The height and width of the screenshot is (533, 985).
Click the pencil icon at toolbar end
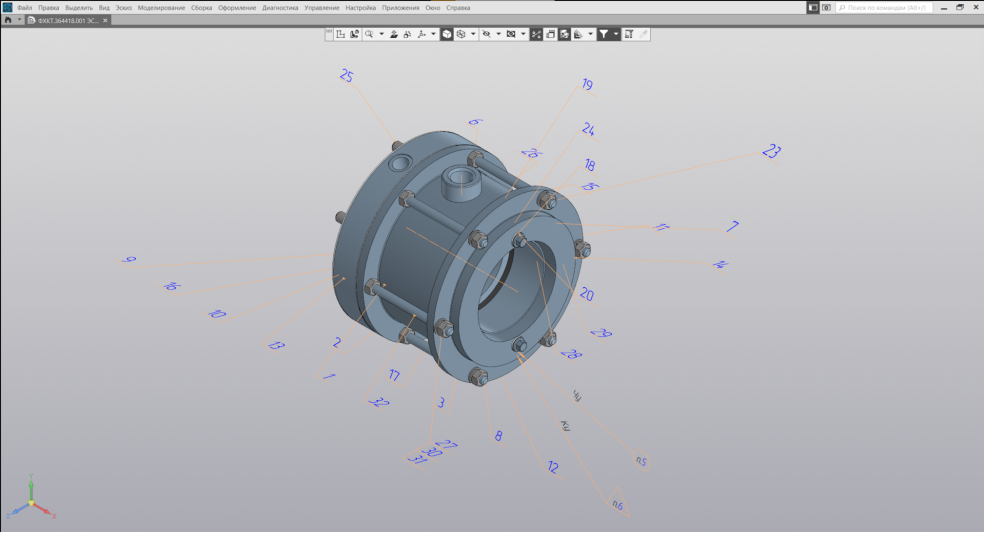(x=643, y=34)
